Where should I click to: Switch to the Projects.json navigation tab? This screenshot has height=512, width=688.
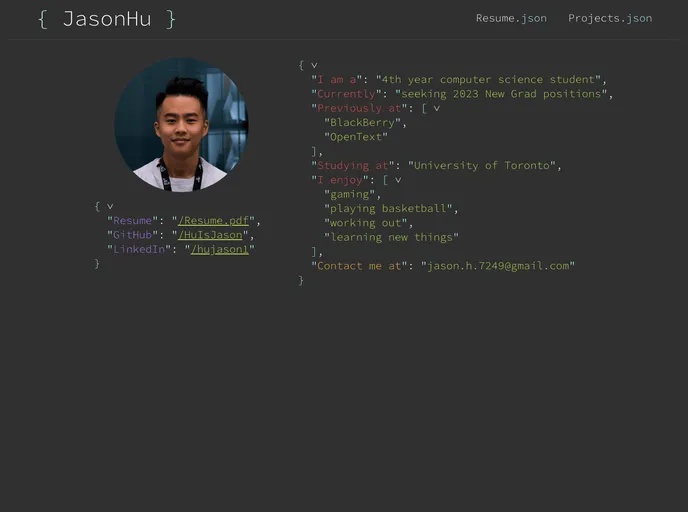(x=609, y=18)
